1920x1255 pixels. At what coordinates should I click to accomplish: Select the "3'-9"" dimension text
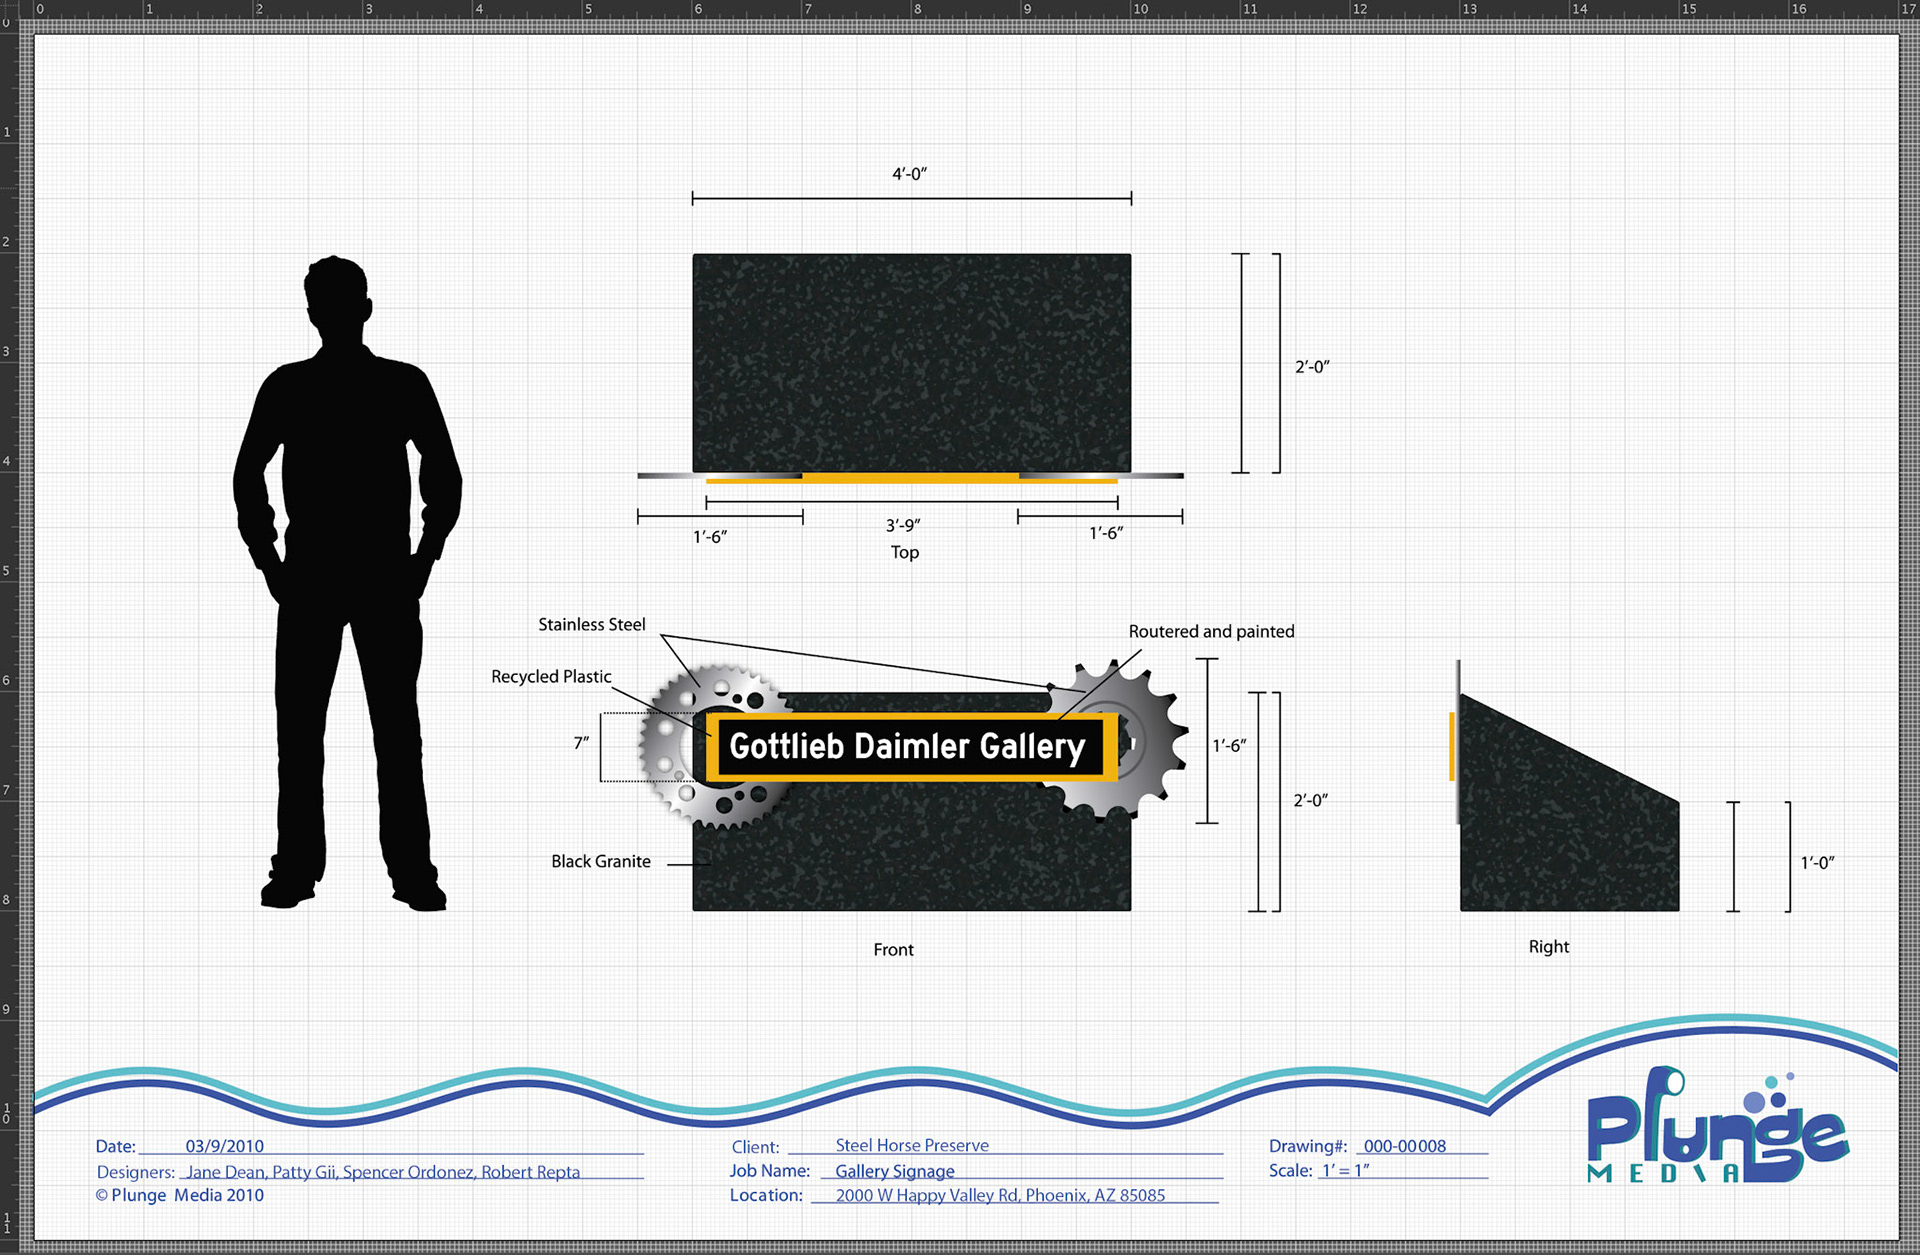pyautogui.click(x=903, y=525)
